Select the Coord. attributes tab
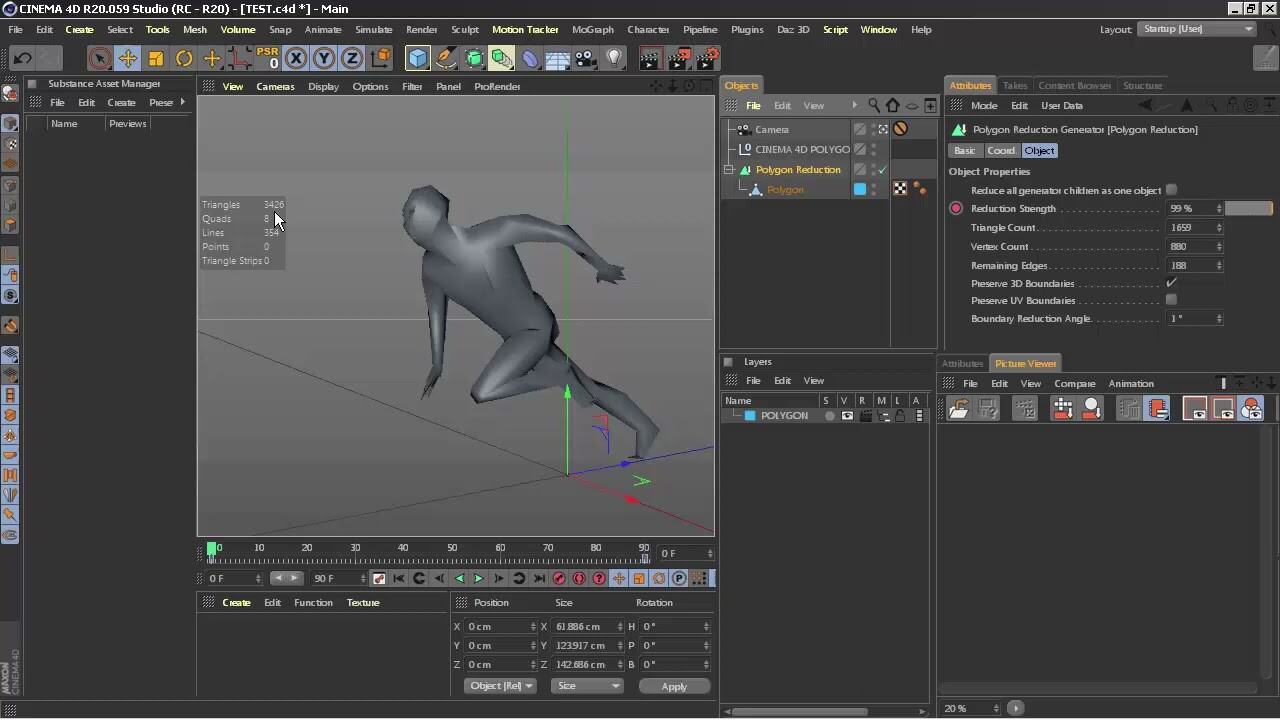Image resolution: width=1280 pixels, height=720 pixels. (x=1001, y=150)
